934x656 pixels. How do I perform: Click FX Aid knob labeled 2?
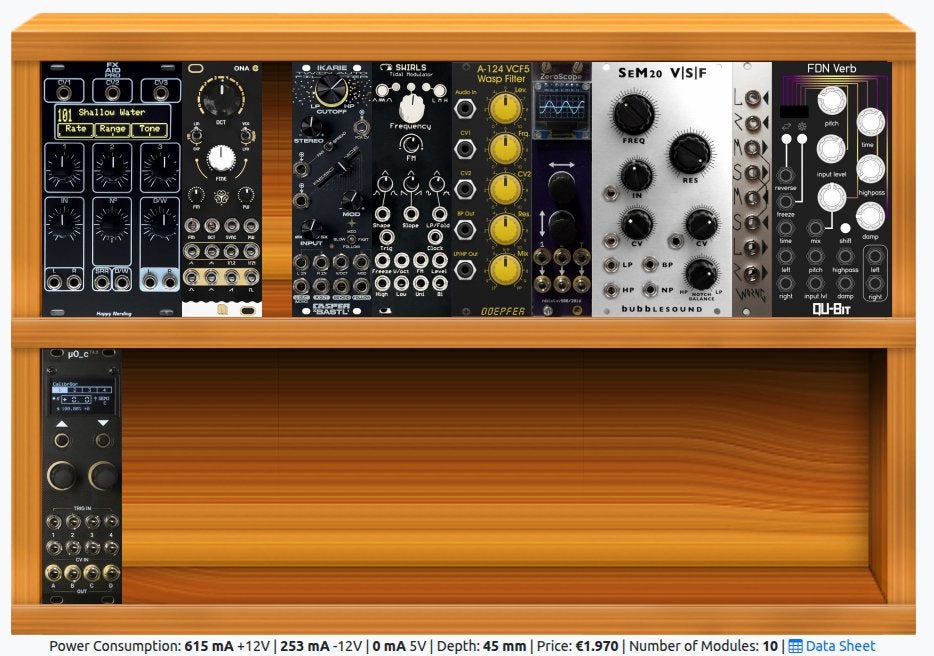pos(112,167)
